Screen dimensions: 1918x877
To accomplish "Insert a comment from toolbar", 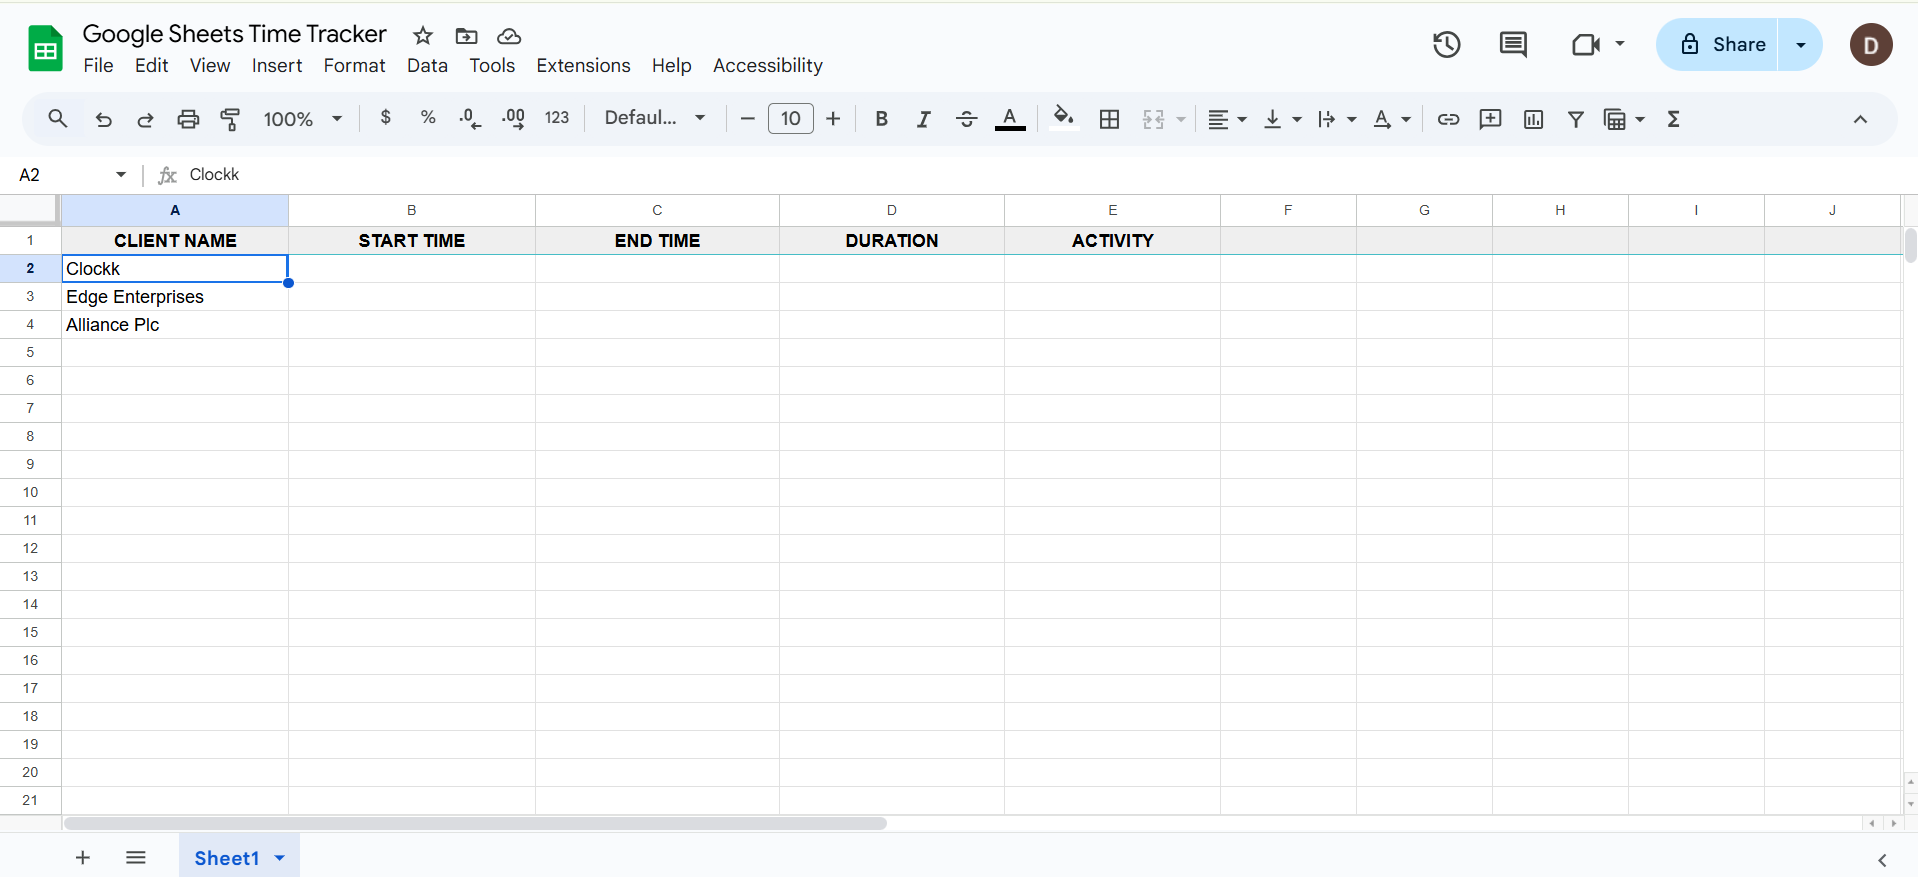I will (1490, 119).
